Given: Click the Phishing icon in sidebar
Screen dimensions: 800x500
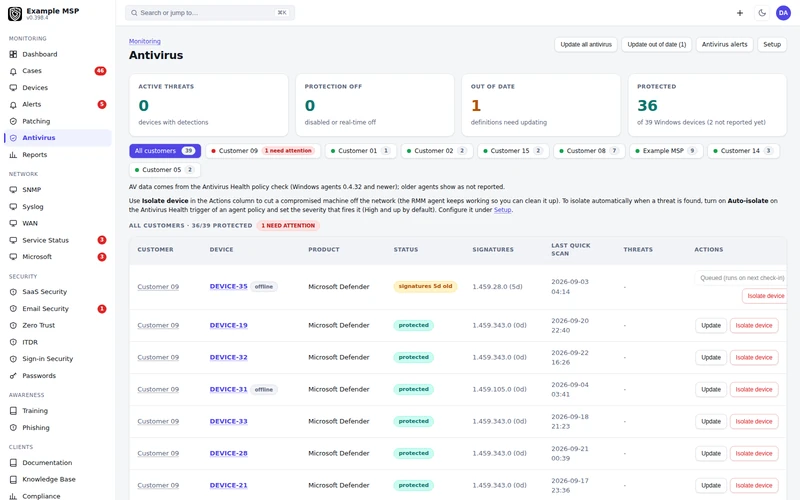Looking at the screenshot, I should click(x=13, y=428).
